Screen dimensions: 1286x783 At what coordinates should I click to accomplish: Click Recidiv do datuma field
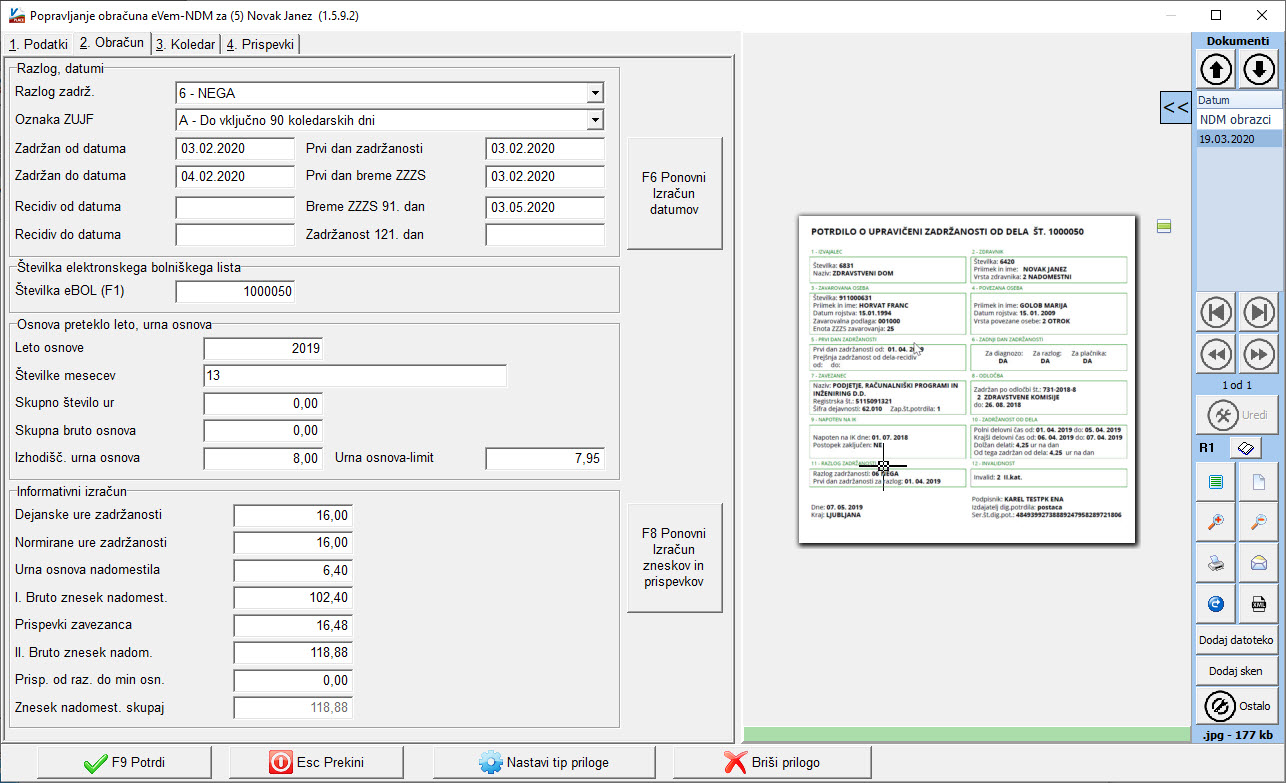pos(235,235)
